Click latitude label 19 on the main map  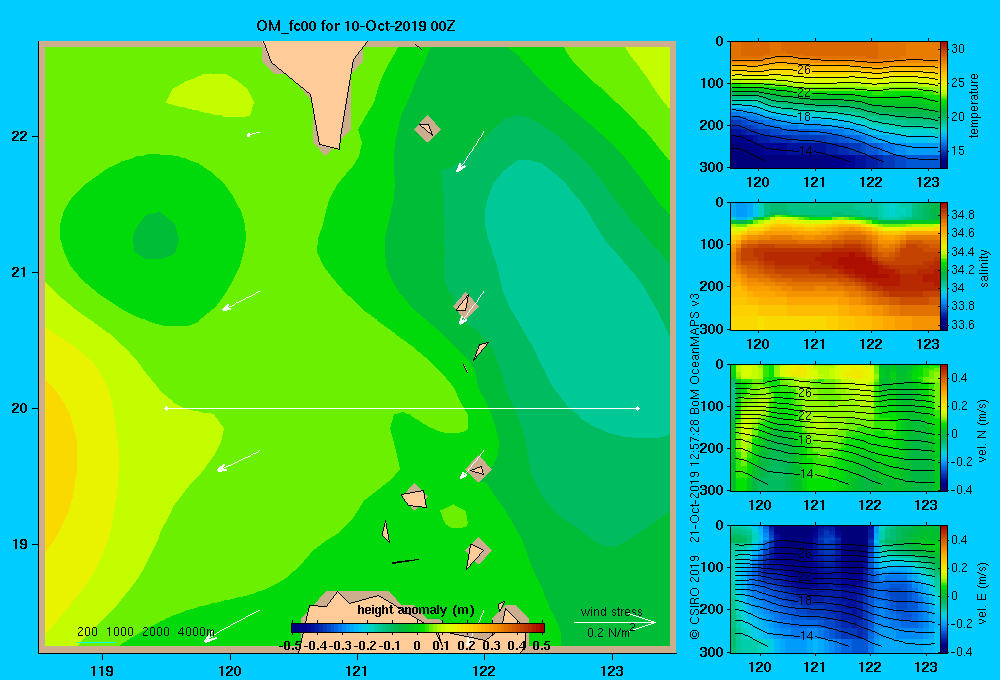[x=20, y=544]
